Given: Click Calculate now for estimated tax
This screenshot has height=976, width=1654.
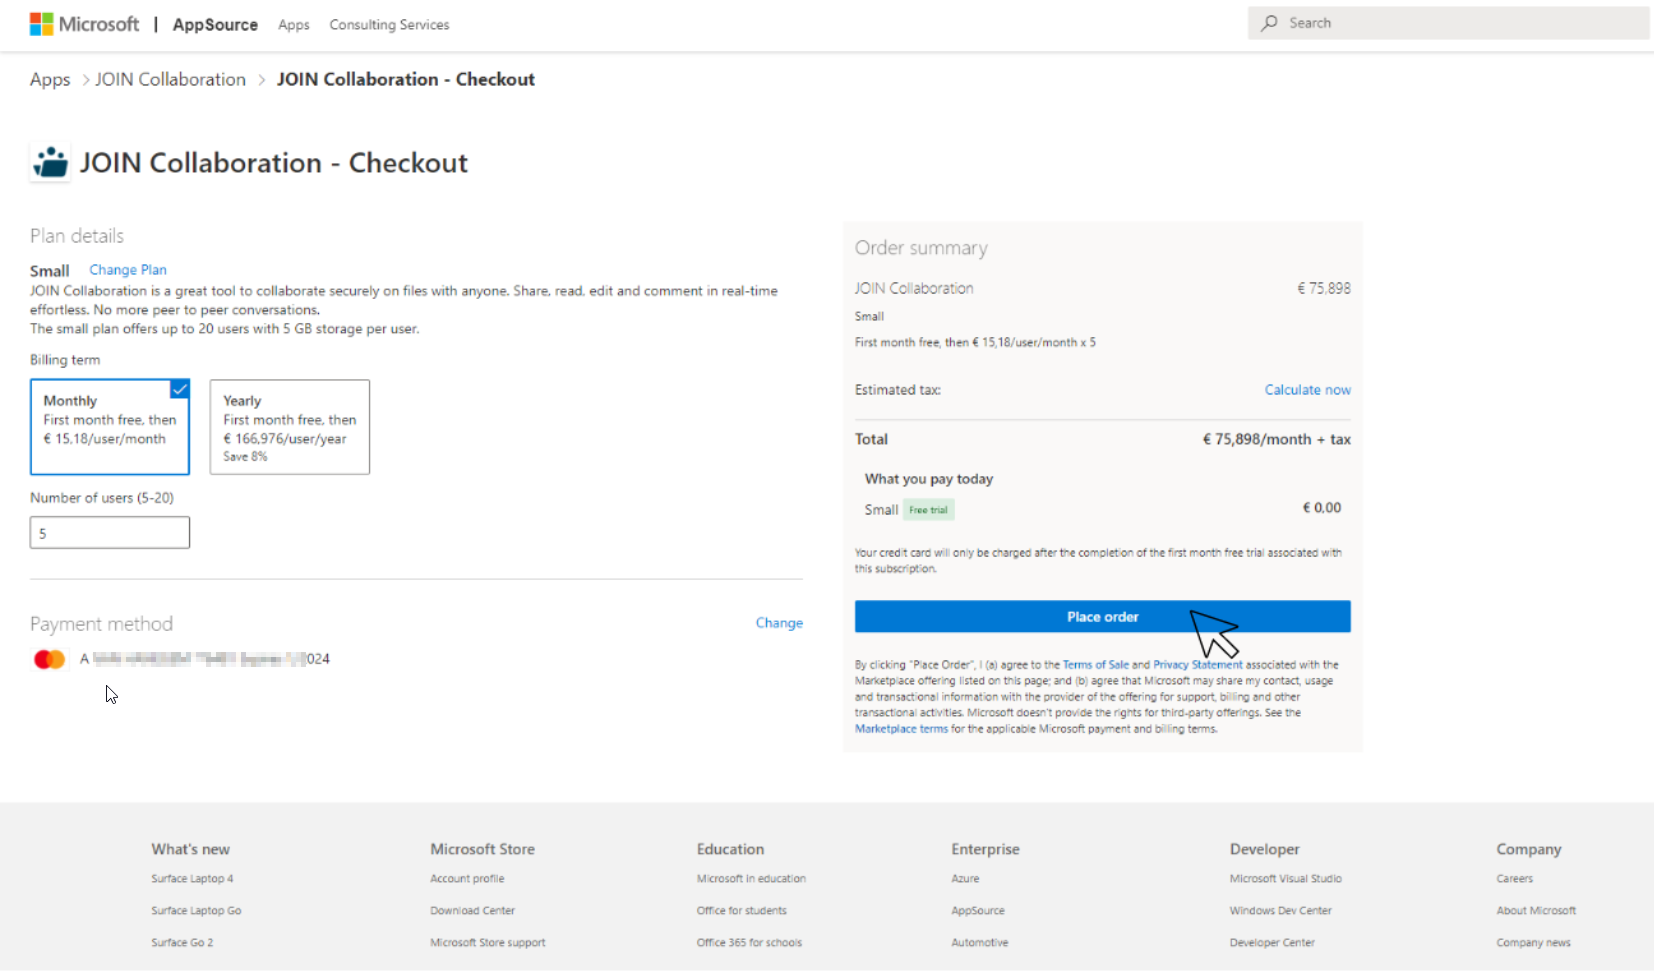Looking at the screenshot, I should coord(1307,390).
